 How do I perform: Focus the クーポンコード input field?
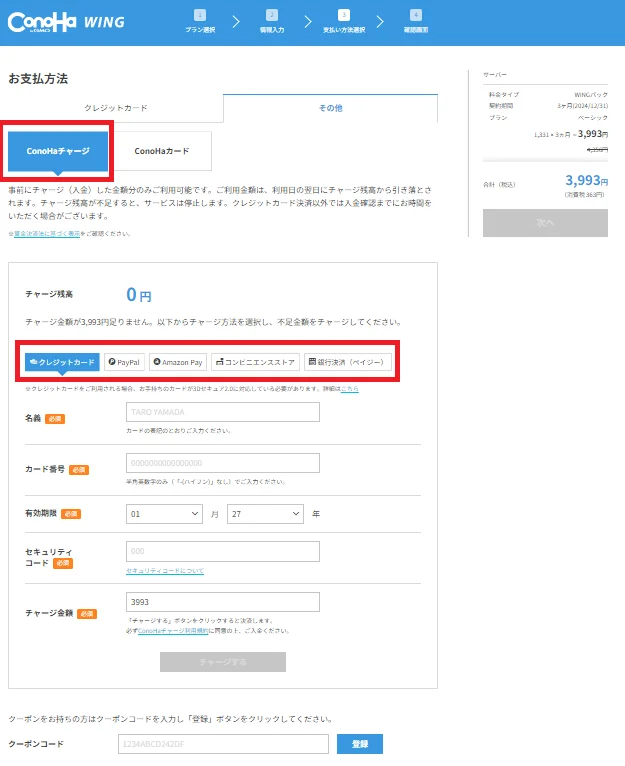pos(223,744)
